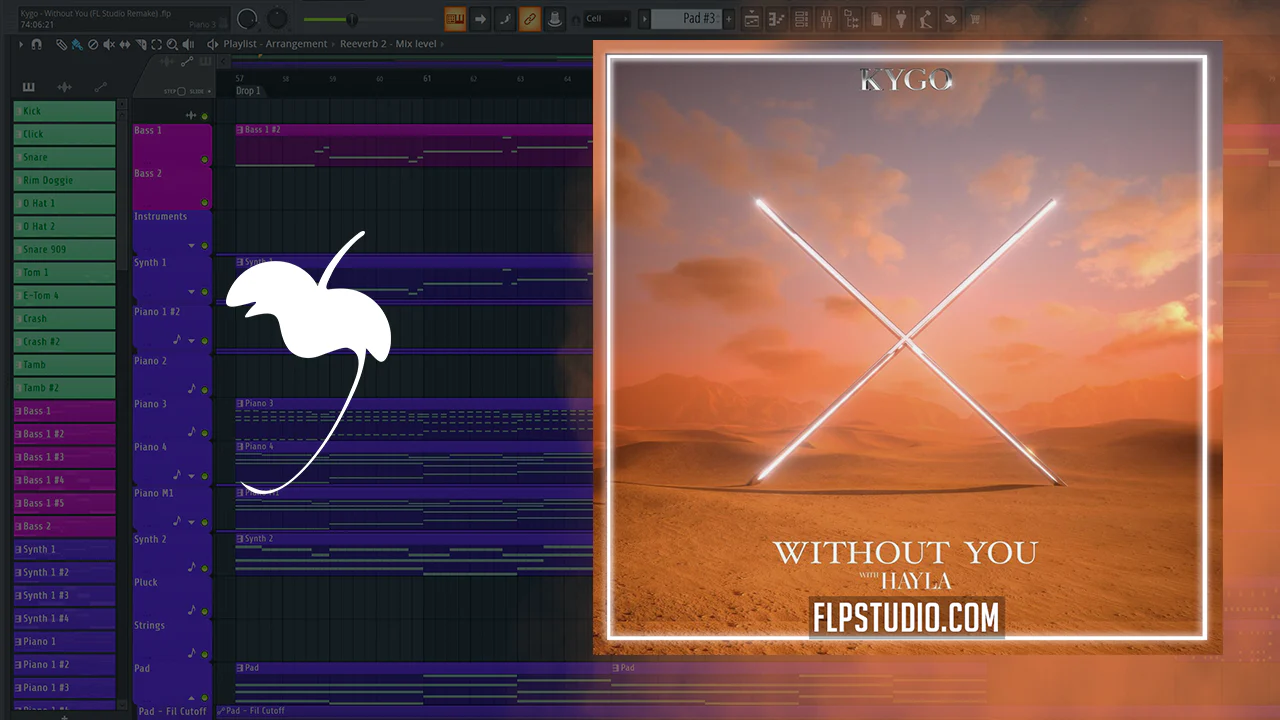
Task: Select the Delete tool in playlist toolbar
Action: coord(93,45)
